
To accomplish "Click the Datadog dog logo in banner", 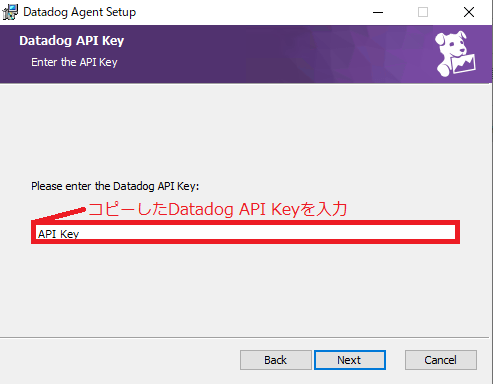I will click(456, 54).
